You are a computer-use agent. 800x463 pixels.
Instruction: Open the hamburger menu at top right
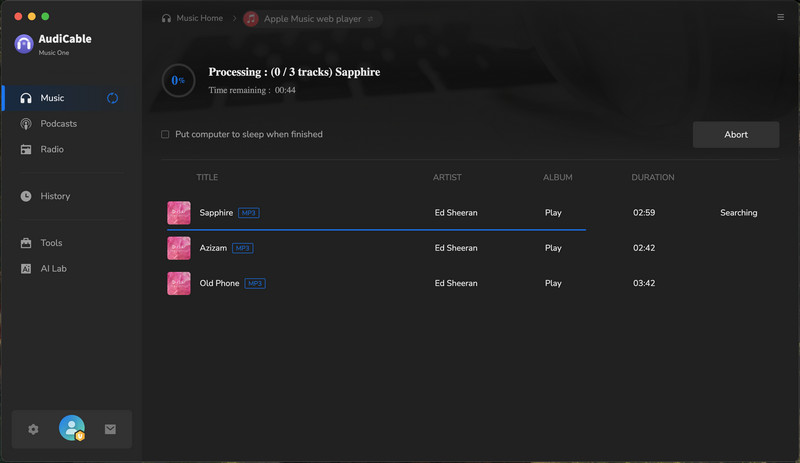(781, 17)
